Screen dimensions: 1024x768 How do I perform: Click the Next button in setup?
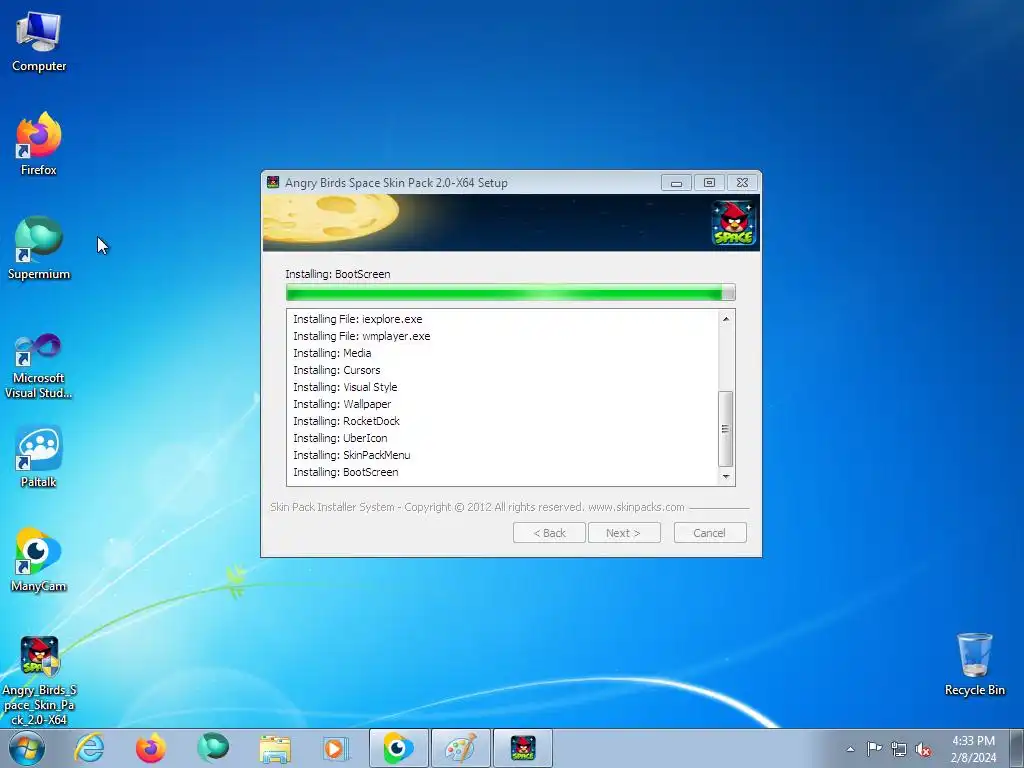pos(624,533)
